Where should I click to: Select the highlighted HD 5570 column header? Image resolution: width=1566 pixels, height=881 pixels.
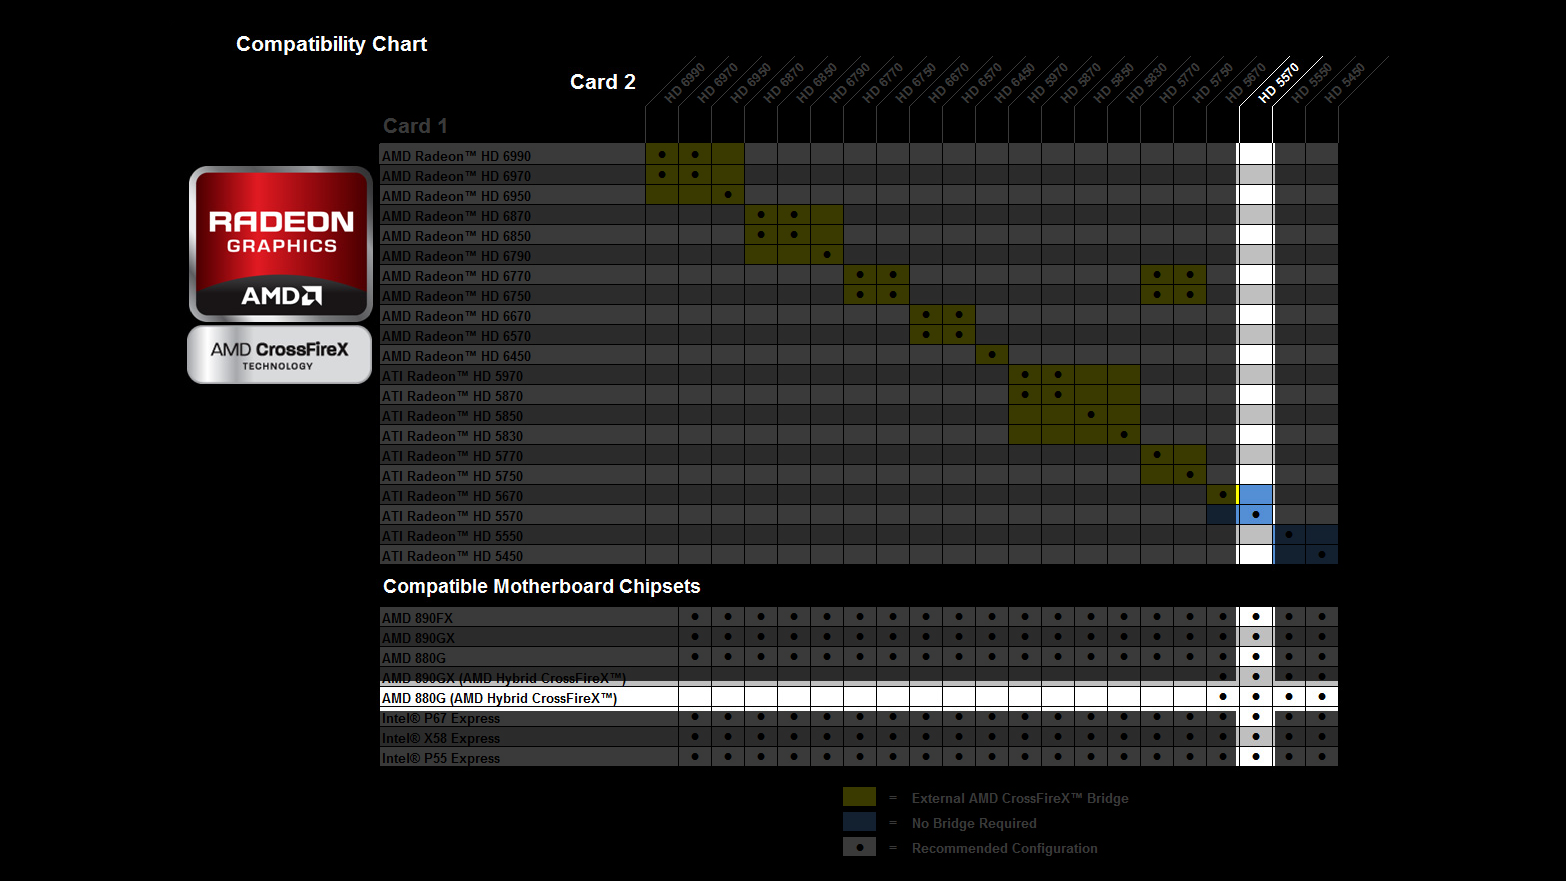(x=1278, y=84)
